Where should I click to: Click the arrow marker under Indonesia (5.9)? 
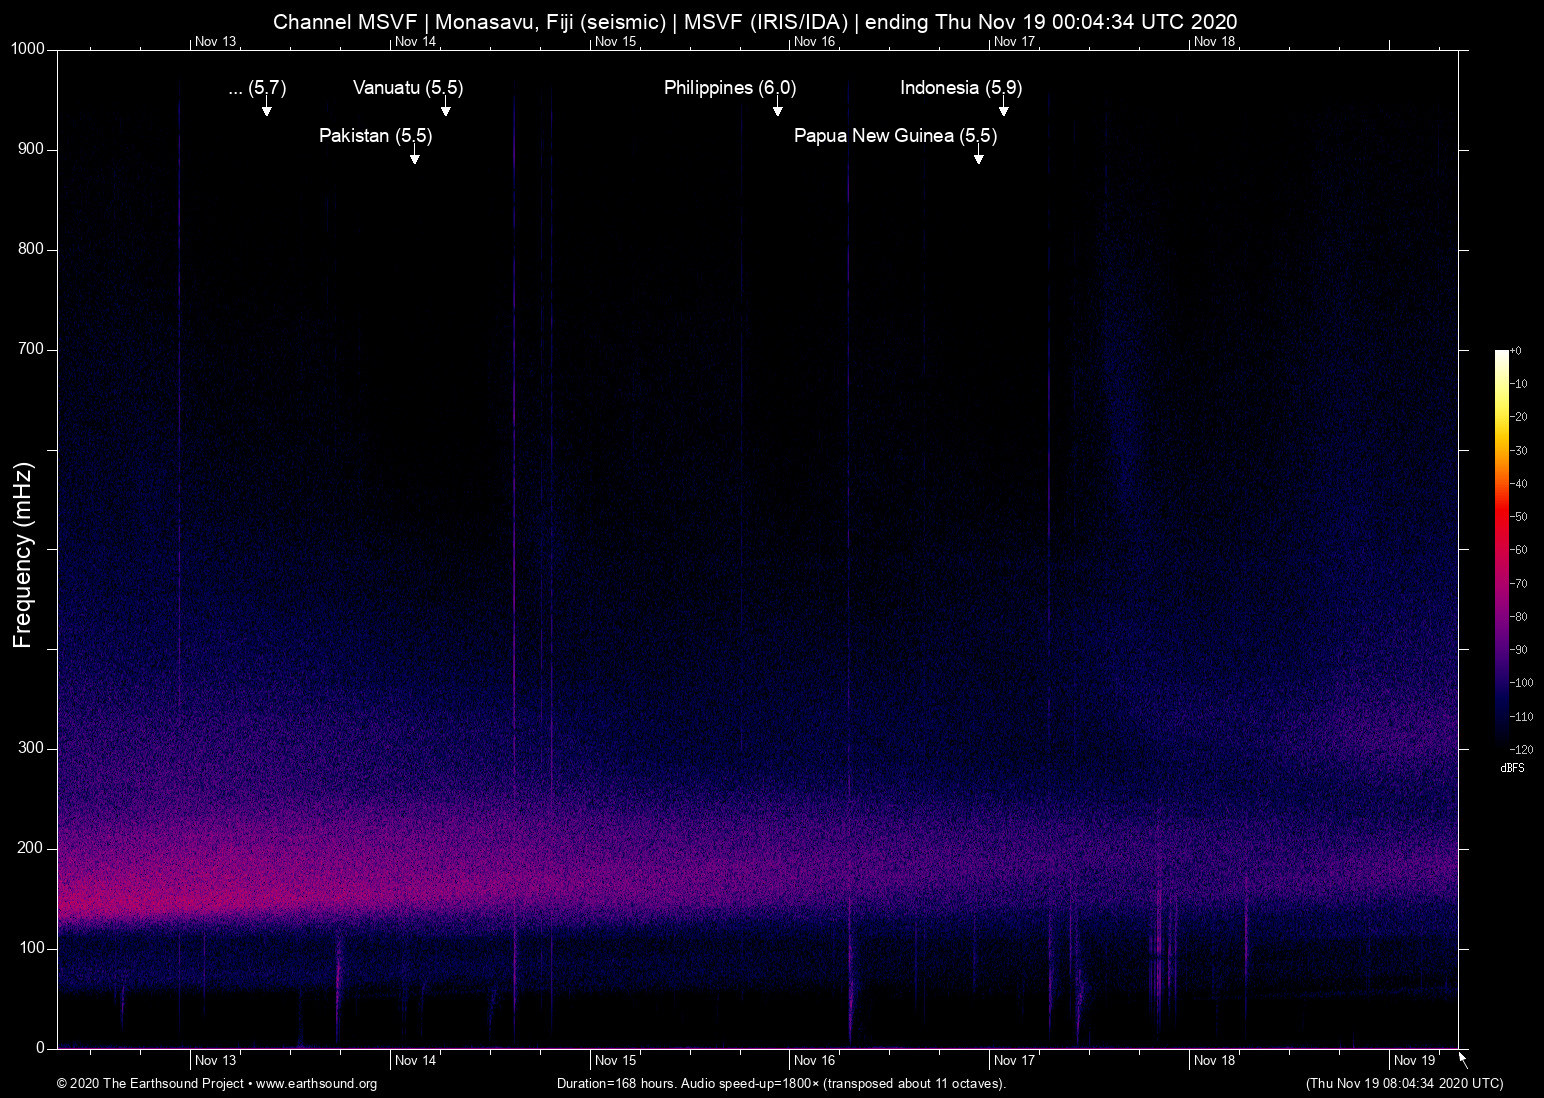1004,107
